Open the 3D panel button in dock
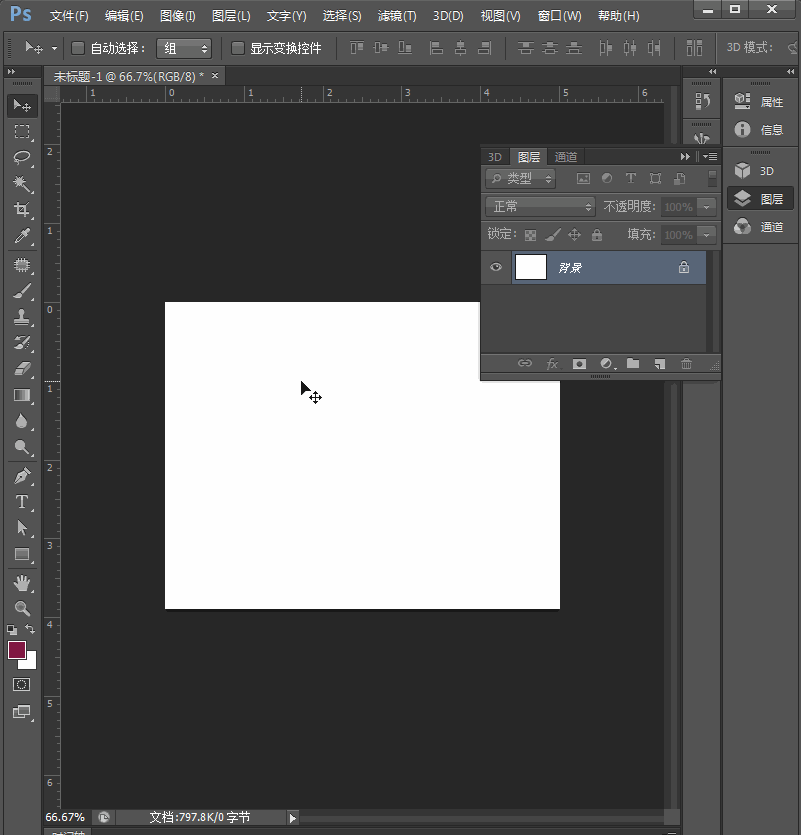This screenshot has width=801, height=835. [x=760, y=170]
